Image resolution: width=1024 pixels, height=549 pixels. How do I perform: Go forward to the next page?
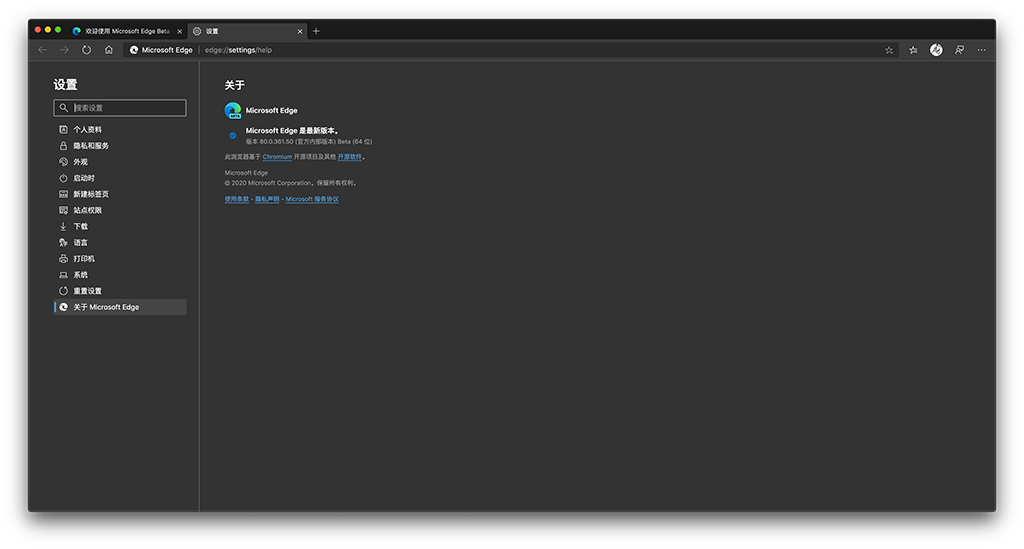64,50
